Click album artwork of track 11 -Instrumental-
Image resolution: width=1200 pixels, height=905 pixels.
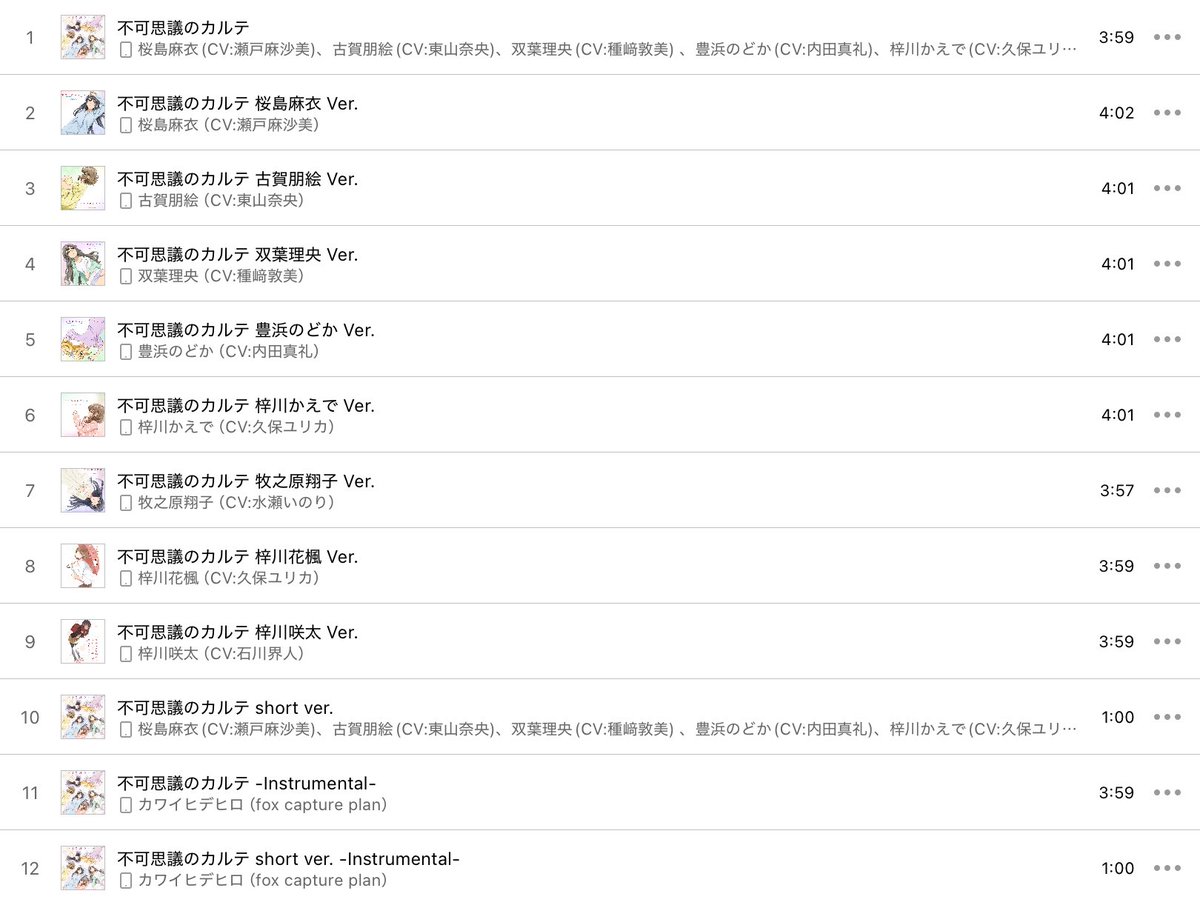point(83,792)
